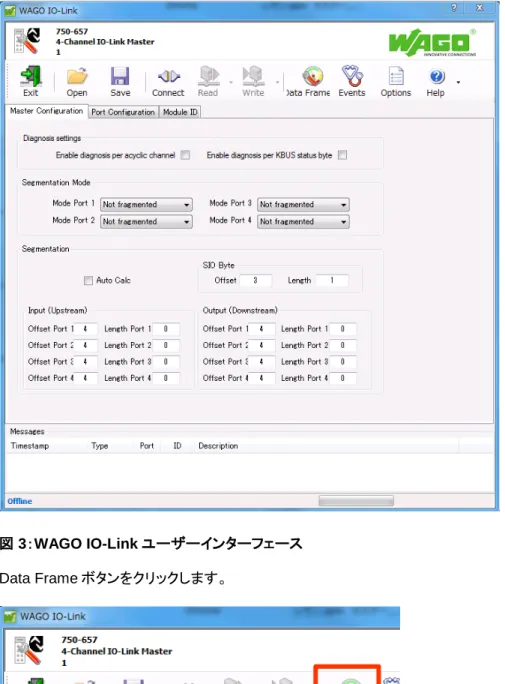Screen dimensions: 505x684
Task: Click Input Offset Port 4 field
Action: [85, 378]
